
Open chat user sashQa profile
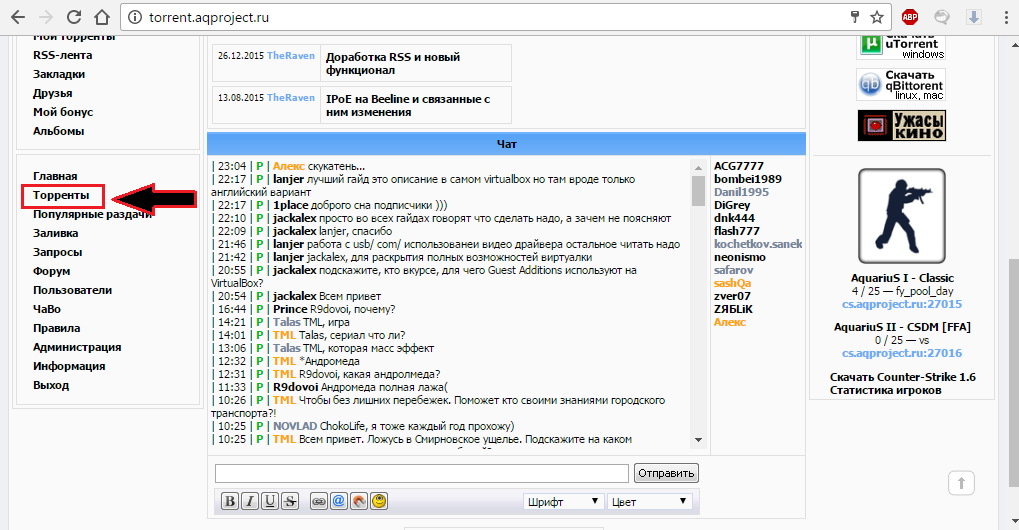732,283
